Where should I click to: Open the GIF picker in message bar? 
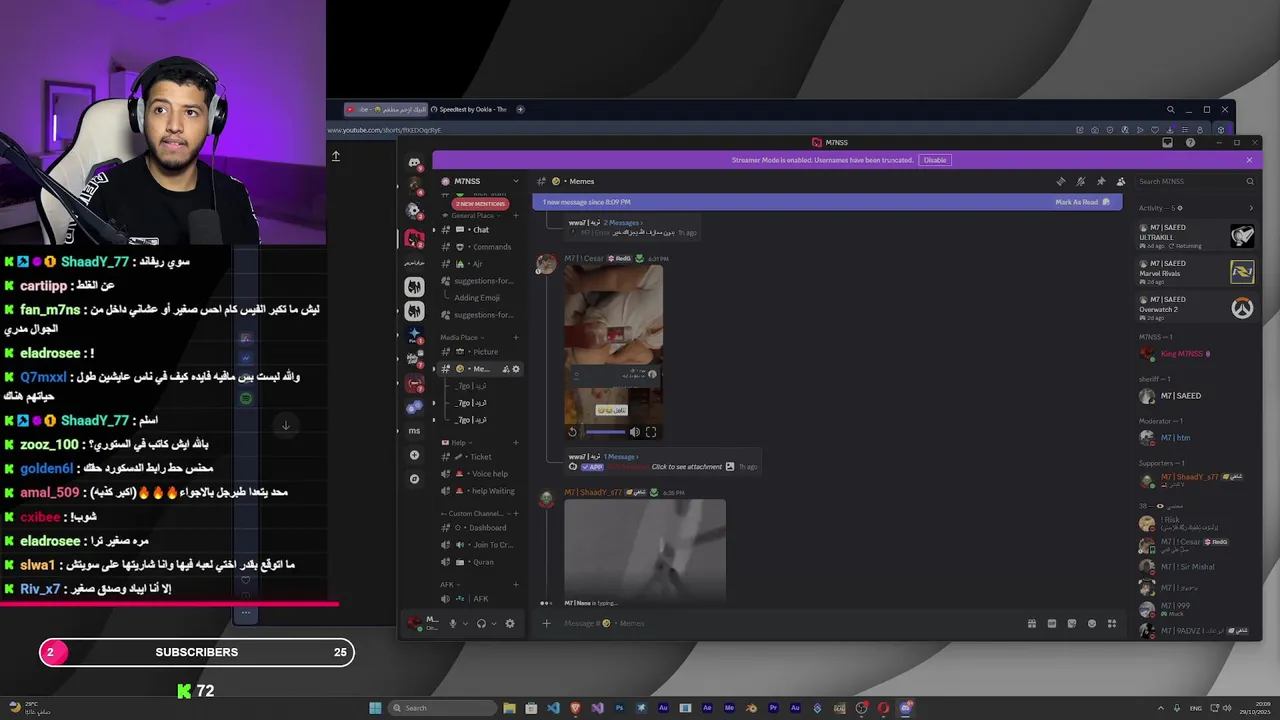1052,623
